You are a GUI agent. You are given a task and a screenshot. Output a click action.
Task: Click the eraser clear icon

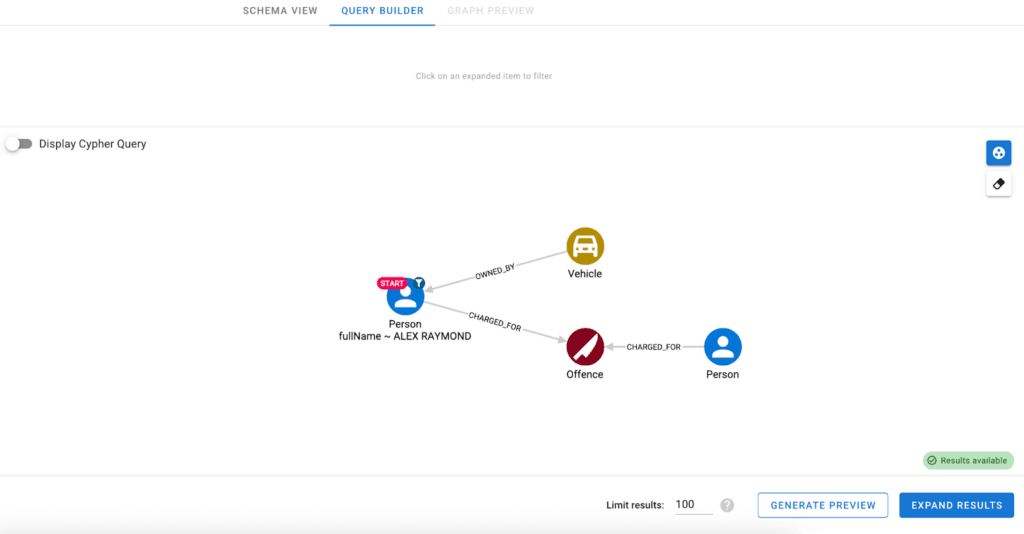click(x=998, y=184)
